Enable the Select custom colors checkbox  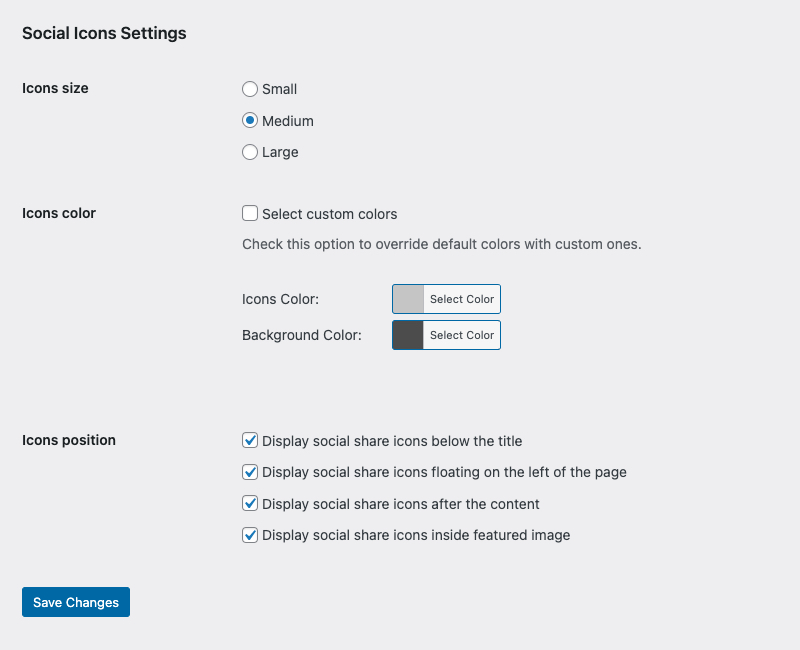coord(250,214)
